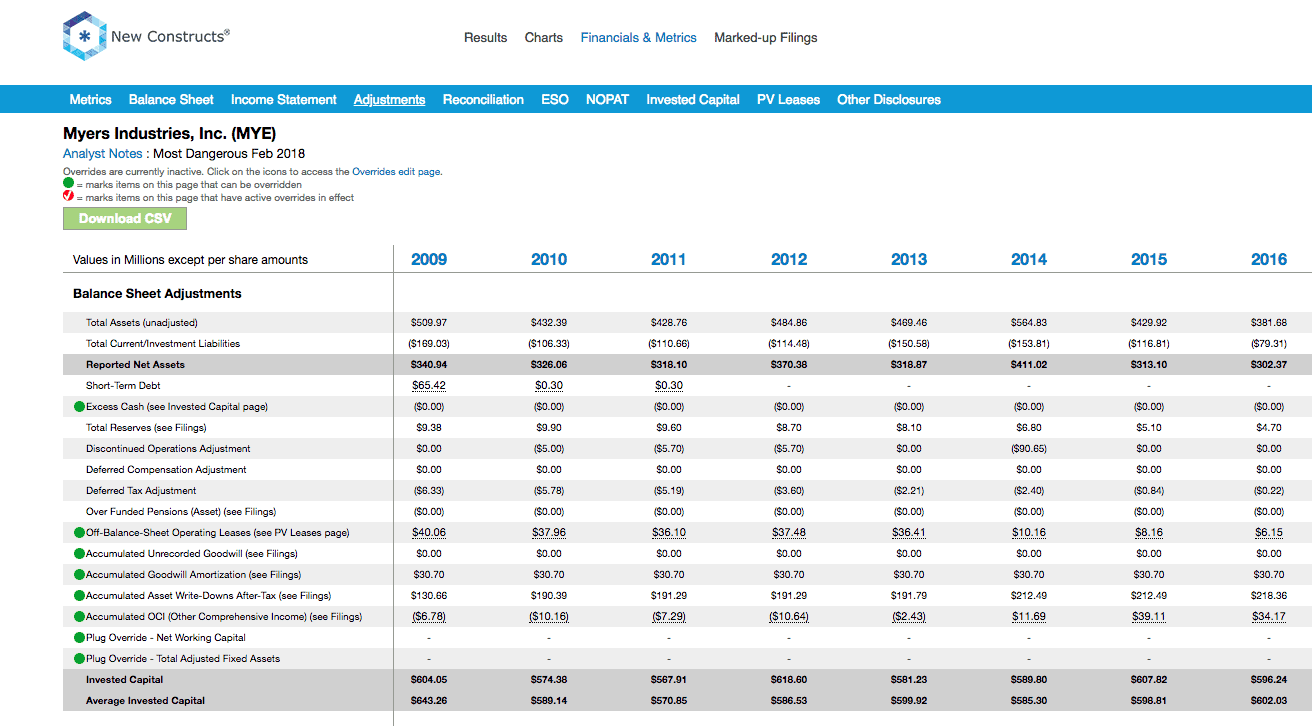Screen dimensions: 1312x726
Task: Click 2016 operating leases value $6.15
Action: (x=1269, y=533)
